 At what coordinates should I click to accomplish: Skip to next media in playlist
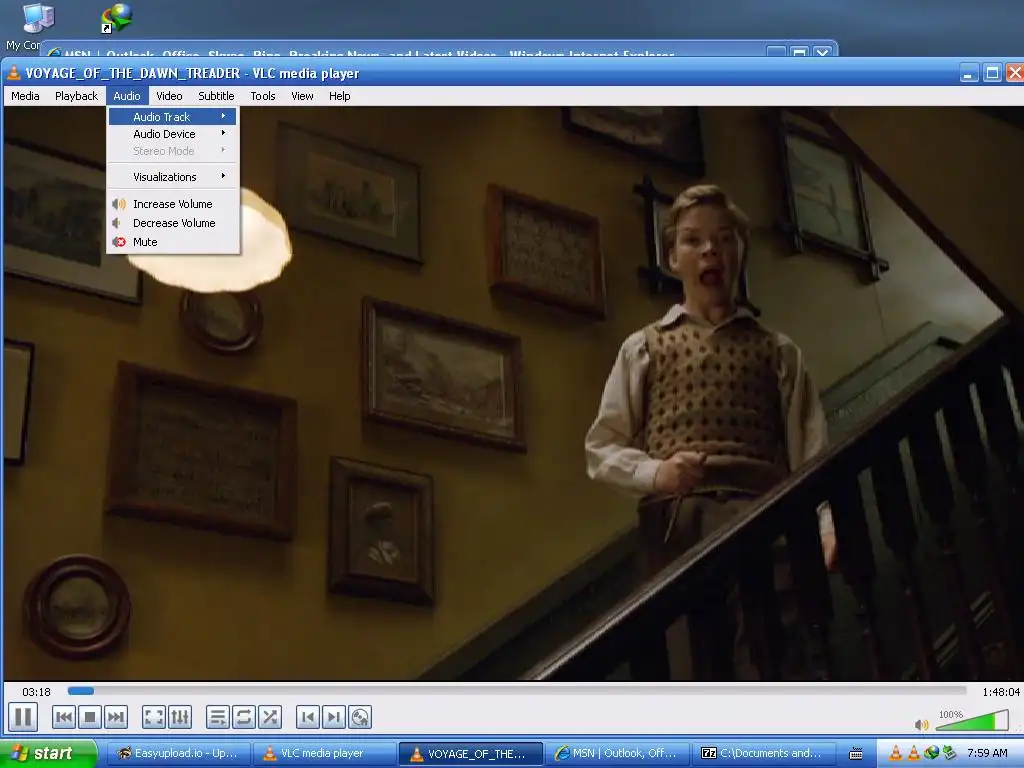pyautogui.click(x=116, y=717)
